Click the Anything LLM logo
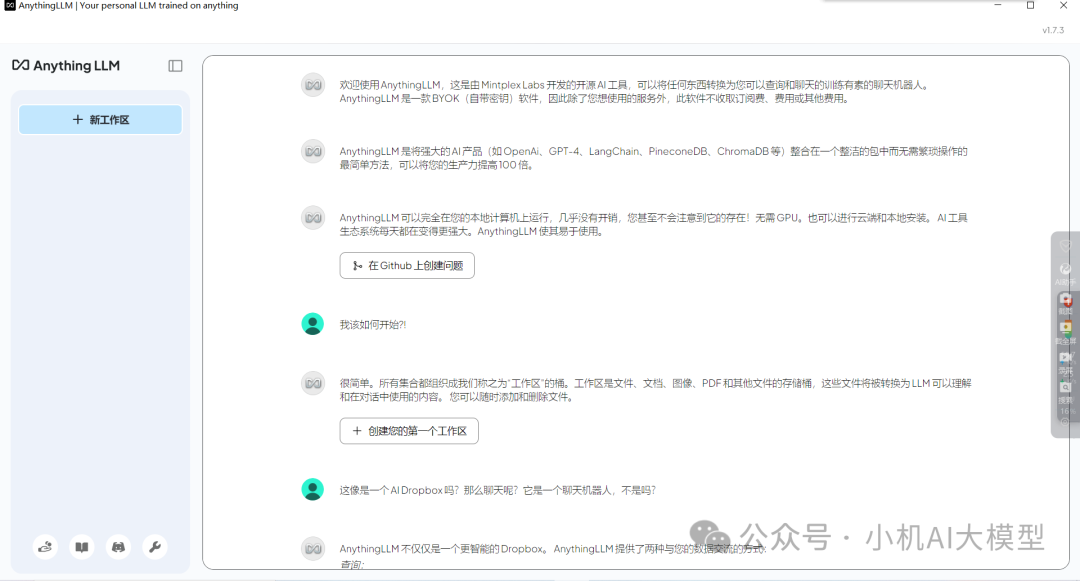This screenshot has width=1080, height=581. (x=66, y=65)
